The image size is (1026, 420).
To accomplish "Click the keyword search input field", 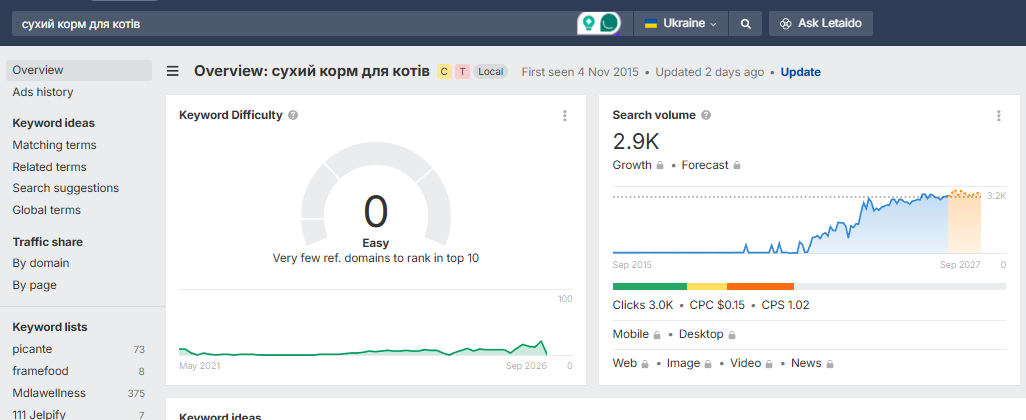I will coord(294,24).
